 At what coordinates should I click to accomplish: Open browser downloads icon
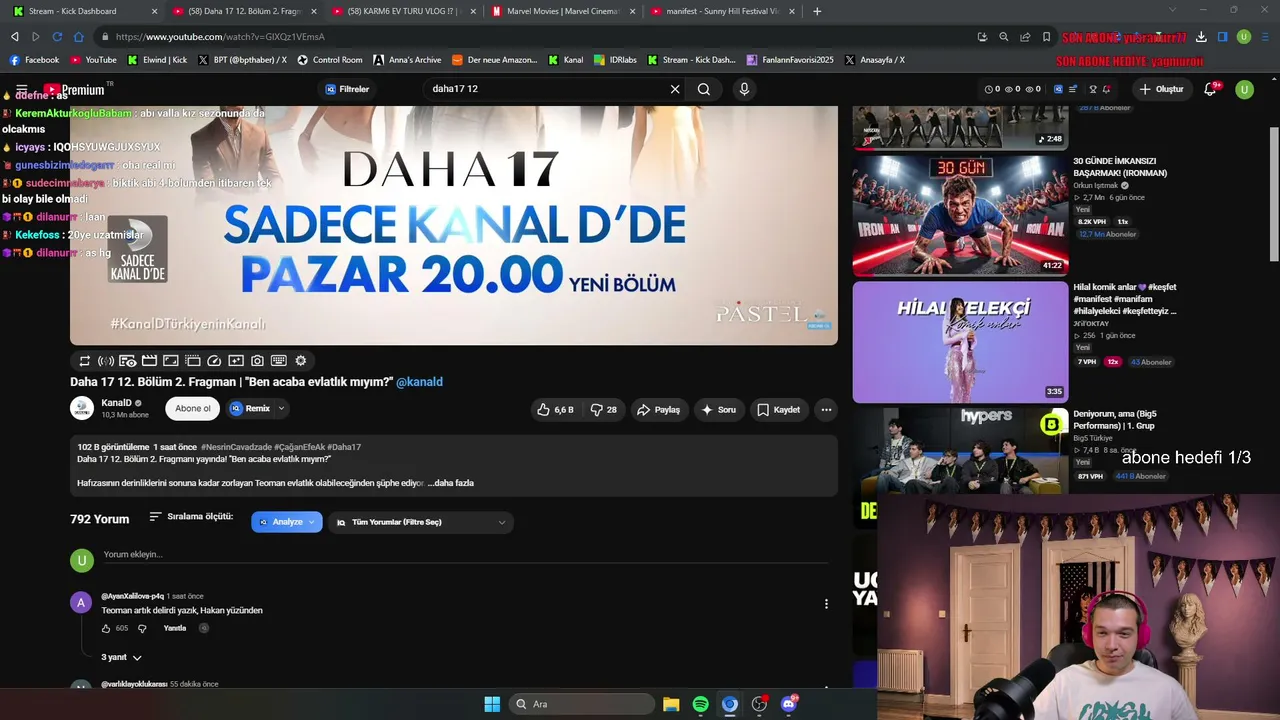(x=1201, y=37)
